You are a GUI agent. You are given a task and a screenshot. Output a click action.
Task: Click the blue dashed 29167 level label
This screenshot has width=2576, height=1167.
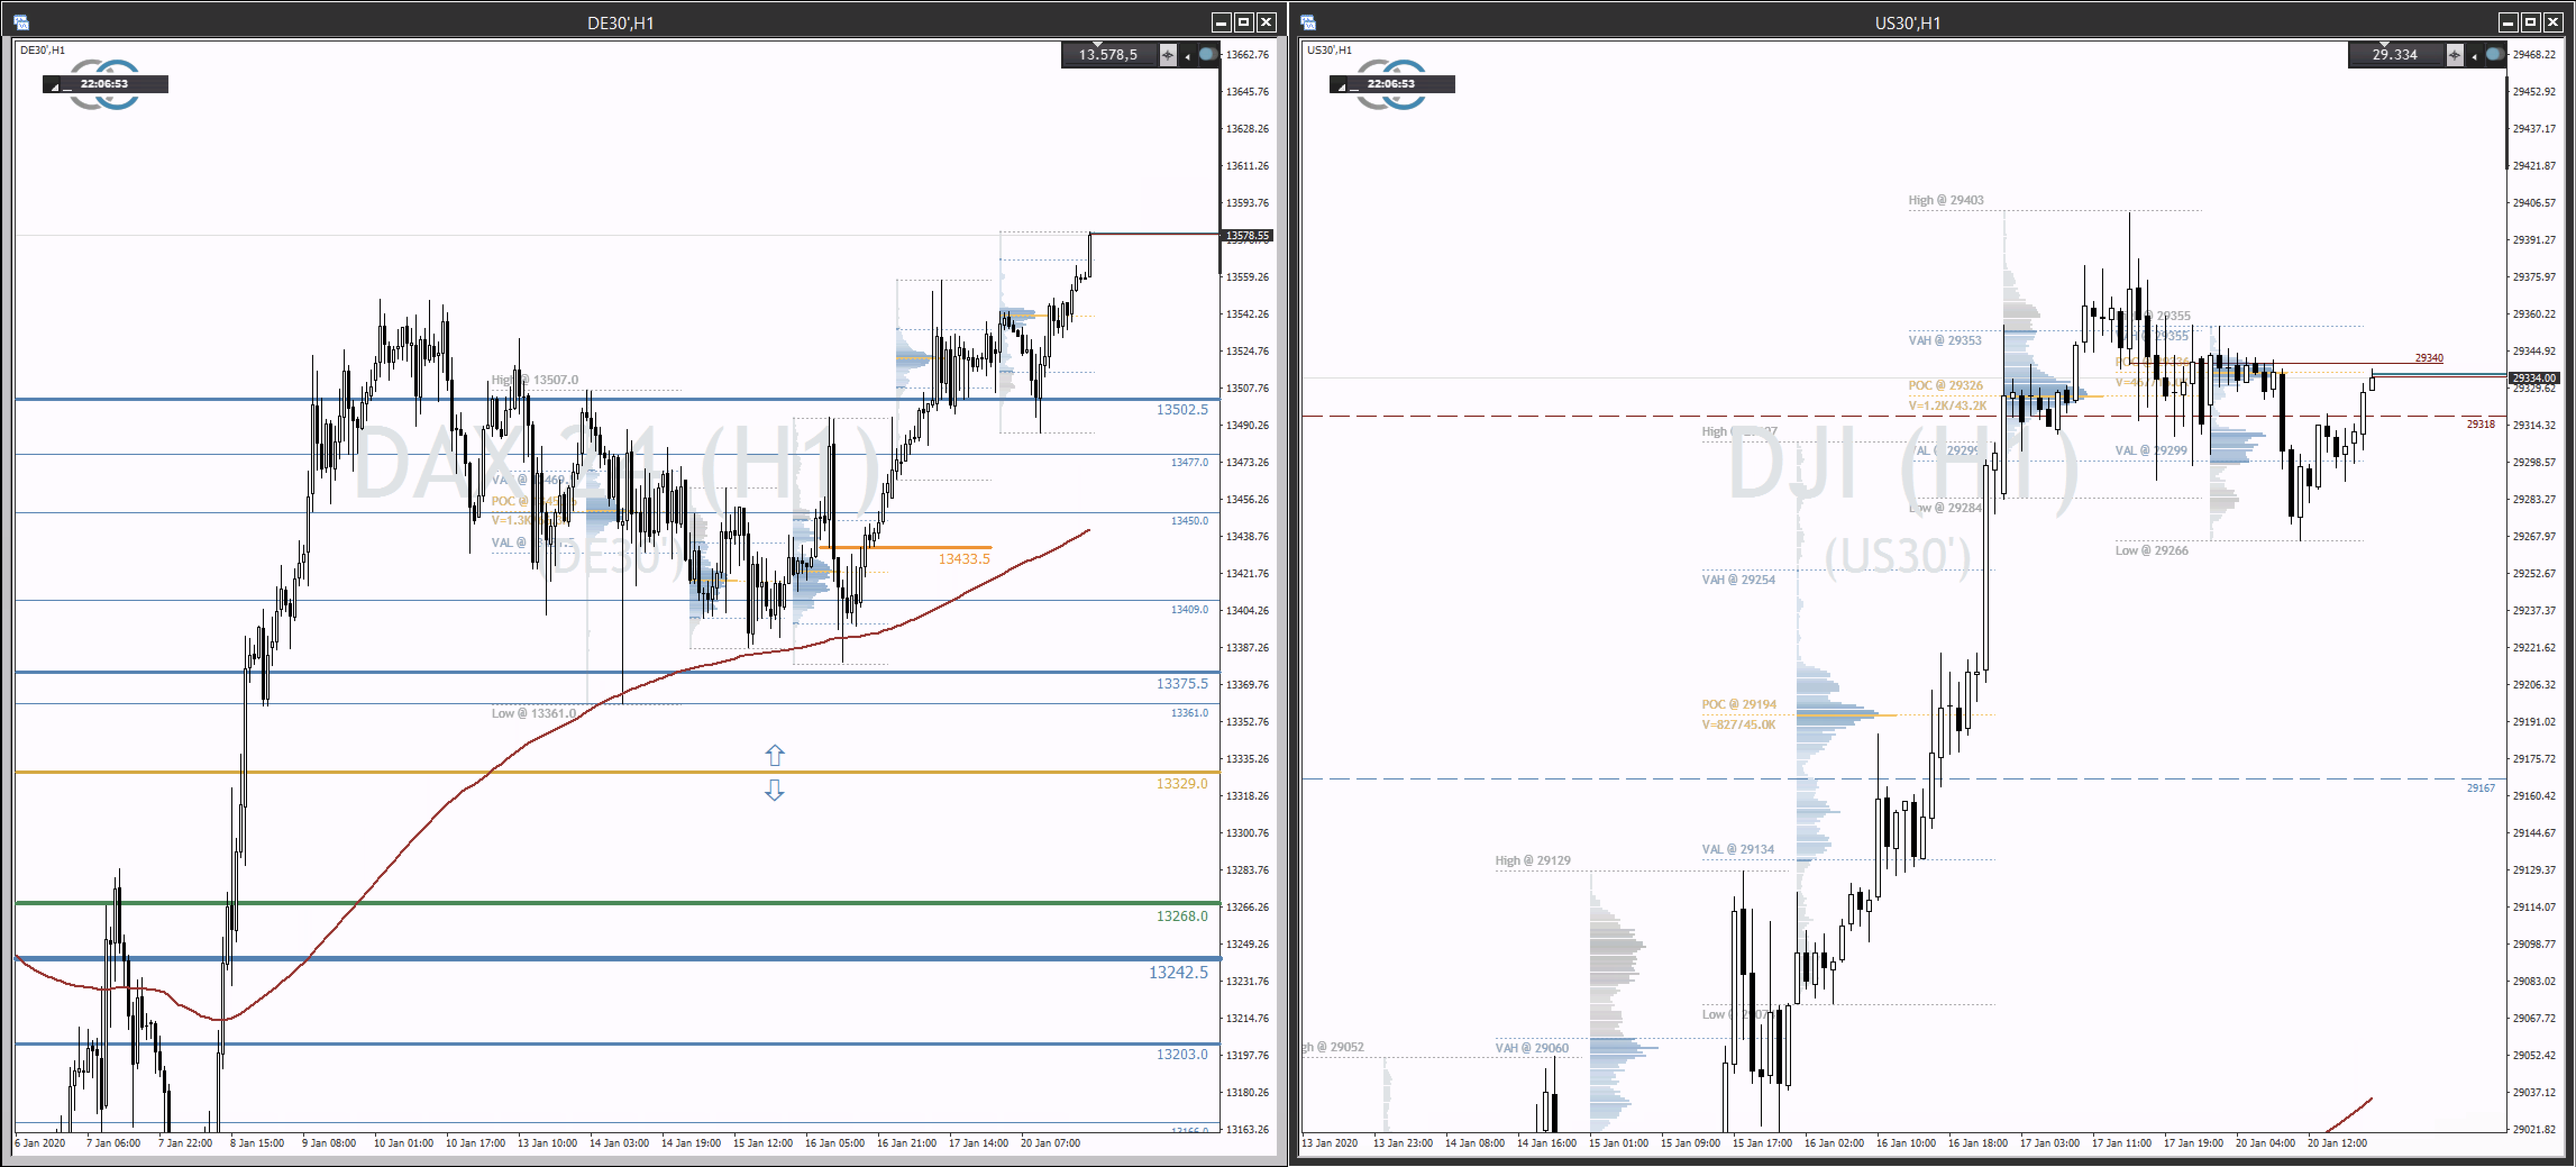(2480, 788)
